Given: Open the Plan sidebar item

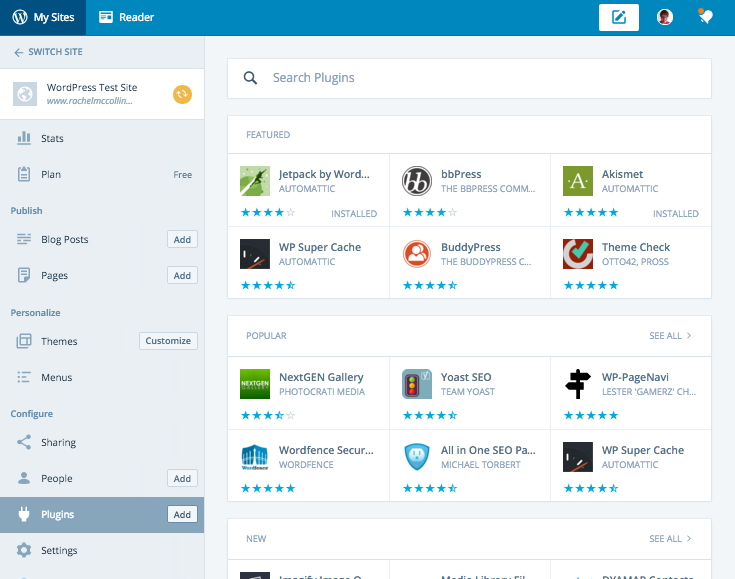Looking at the screenshot, I should click(x=102, y=174).
